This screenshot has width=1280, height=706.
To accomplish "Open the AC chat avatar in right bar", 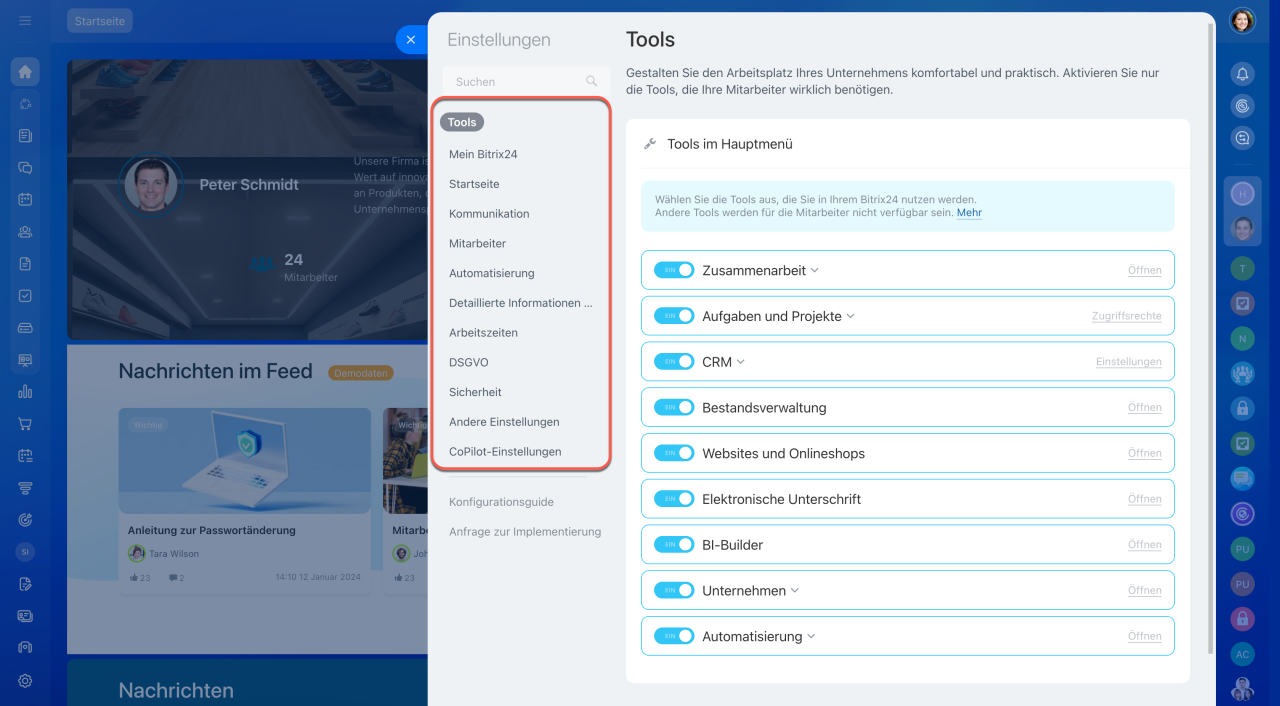I will [1242, 654].
